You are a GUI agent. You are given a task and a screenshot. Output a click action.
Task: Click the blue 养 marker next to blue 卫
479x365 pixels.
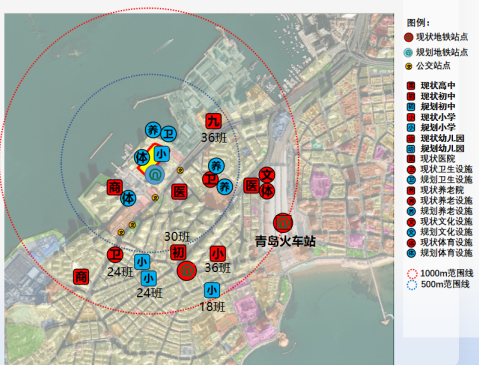pyautogui.click(x=153, y=130)
